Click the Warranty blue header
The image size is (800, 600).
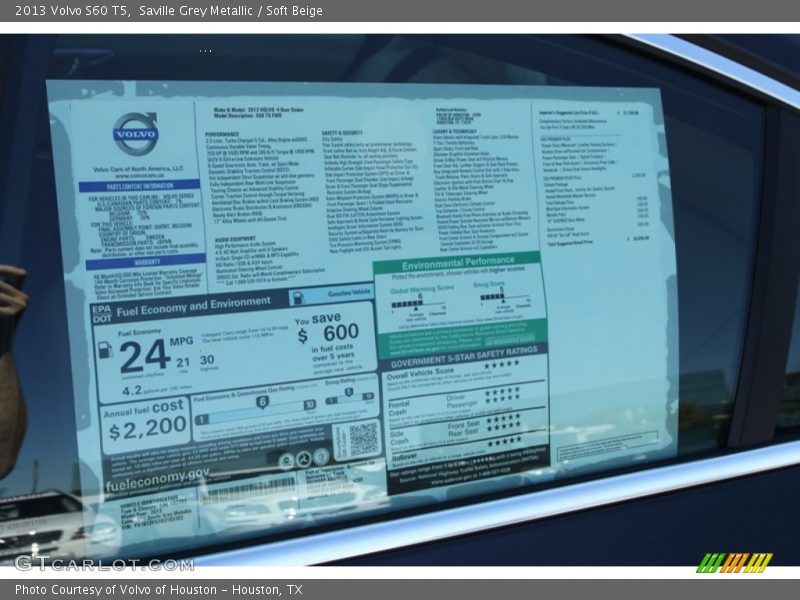[146, 263]
